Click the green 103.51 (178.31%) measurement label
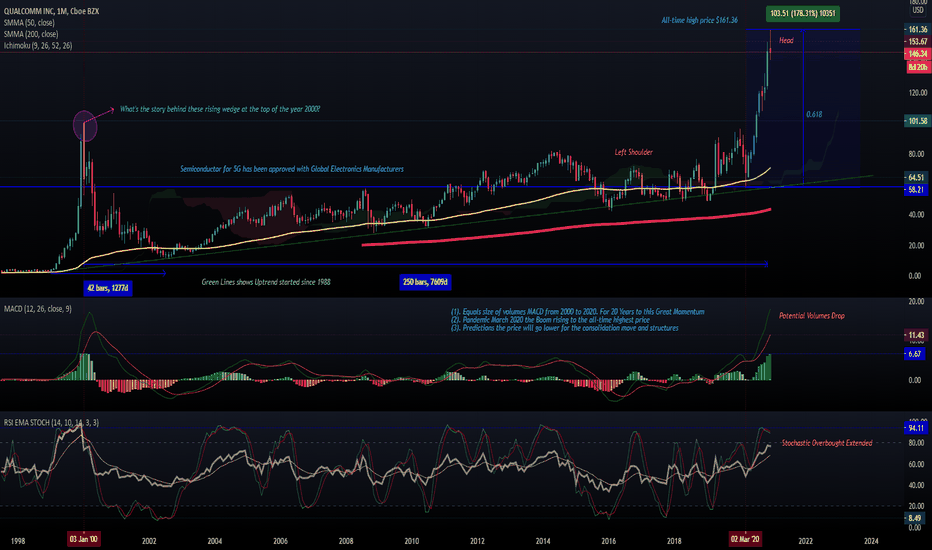Viewport: 932px width, 550px height. (x=802, y=13)
